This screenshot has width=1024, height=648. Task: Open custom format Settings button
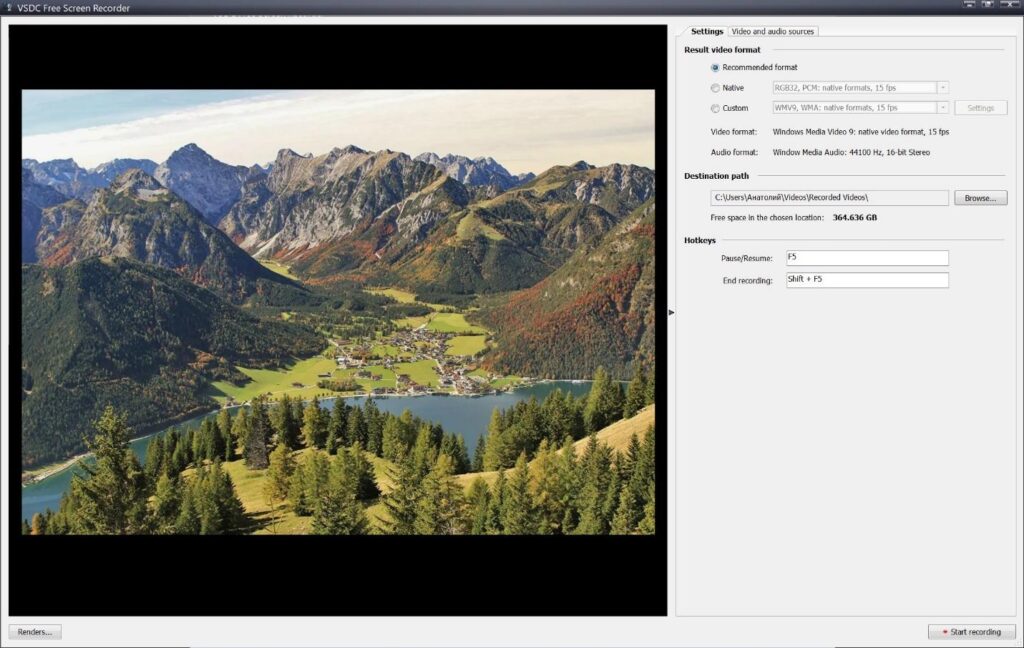click(x=980, y=108)
